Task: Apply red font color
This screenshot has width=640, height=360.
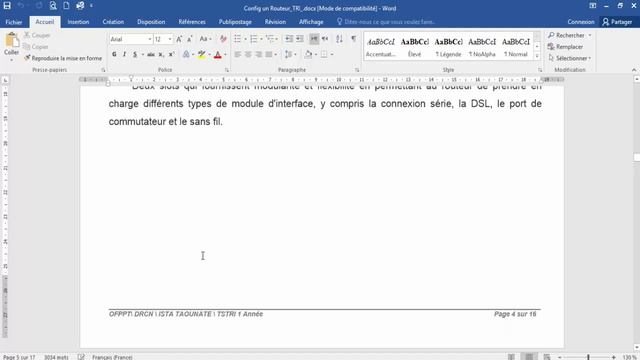Action: click(x=218, y=54)
